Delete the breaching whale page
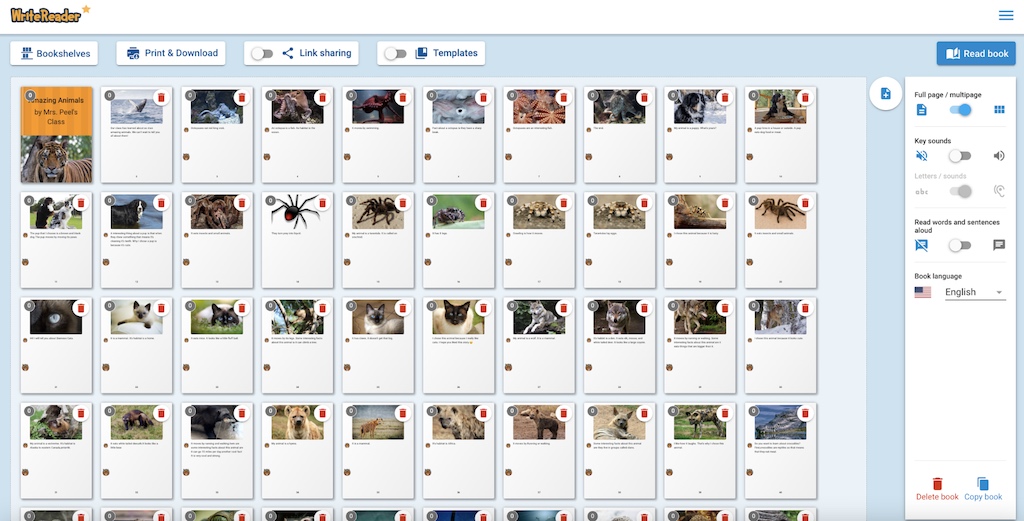 [x=161, y=97]
